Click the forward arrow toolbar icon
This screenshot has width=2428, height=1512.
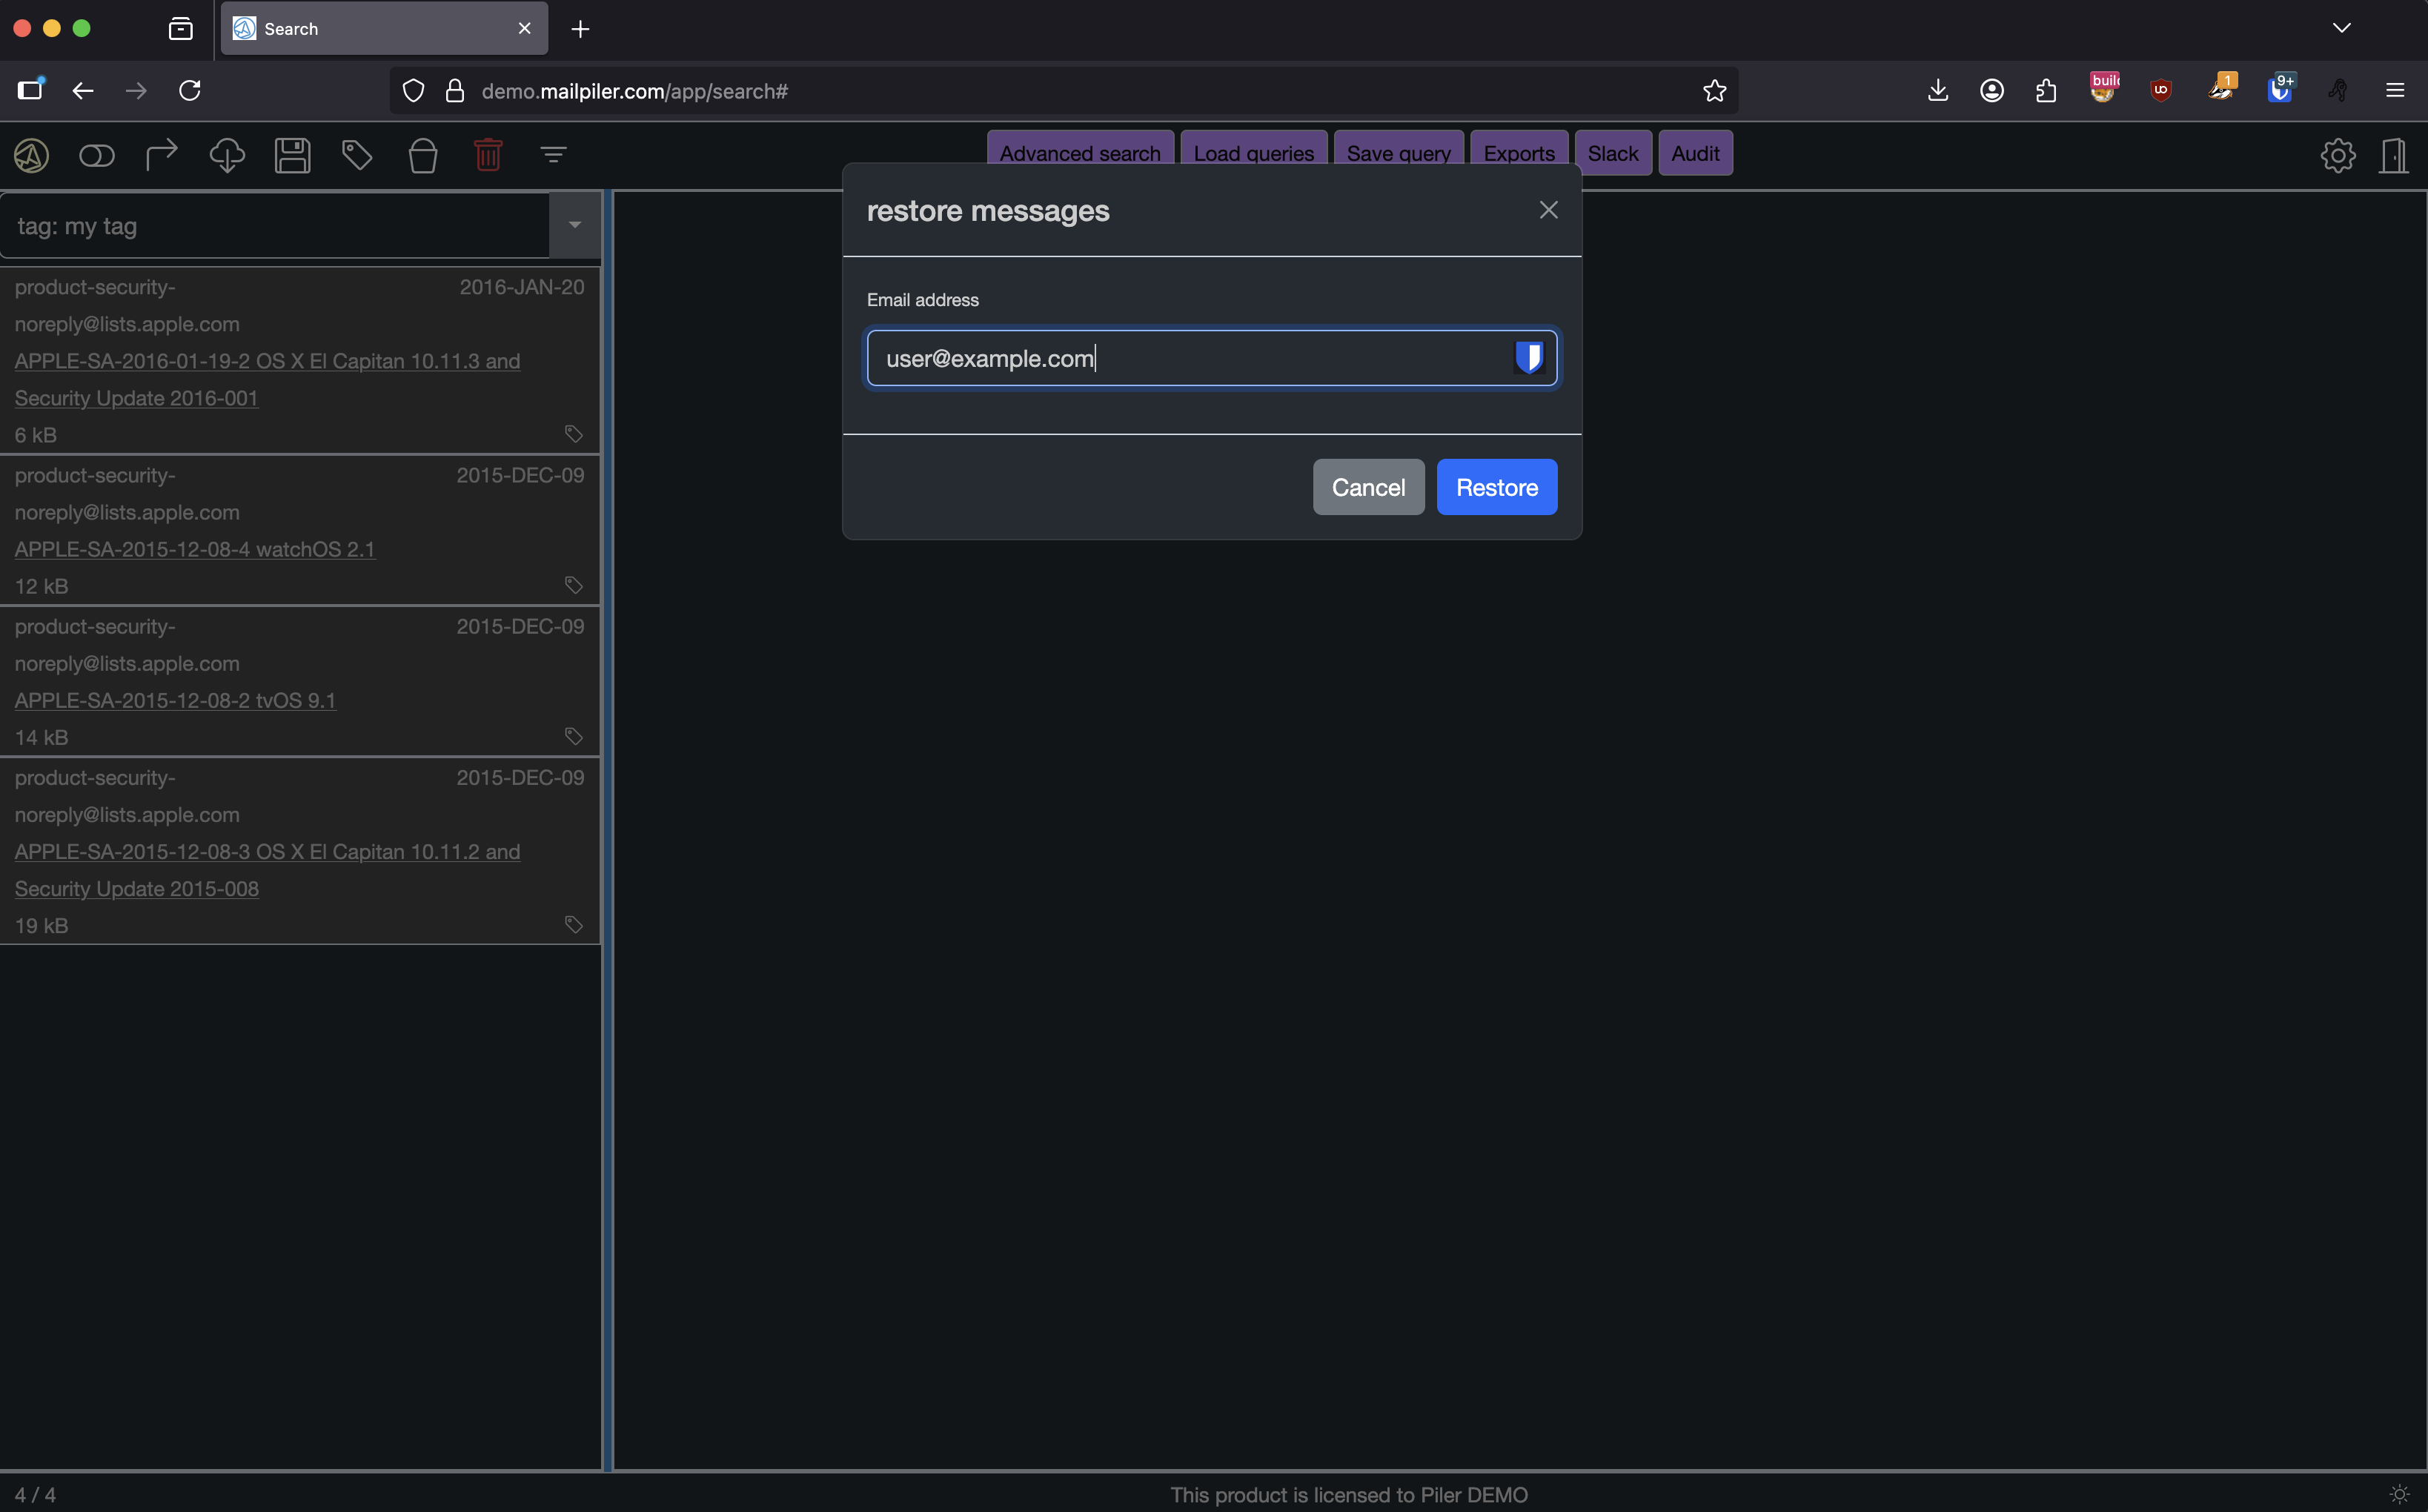coord(161,155)
